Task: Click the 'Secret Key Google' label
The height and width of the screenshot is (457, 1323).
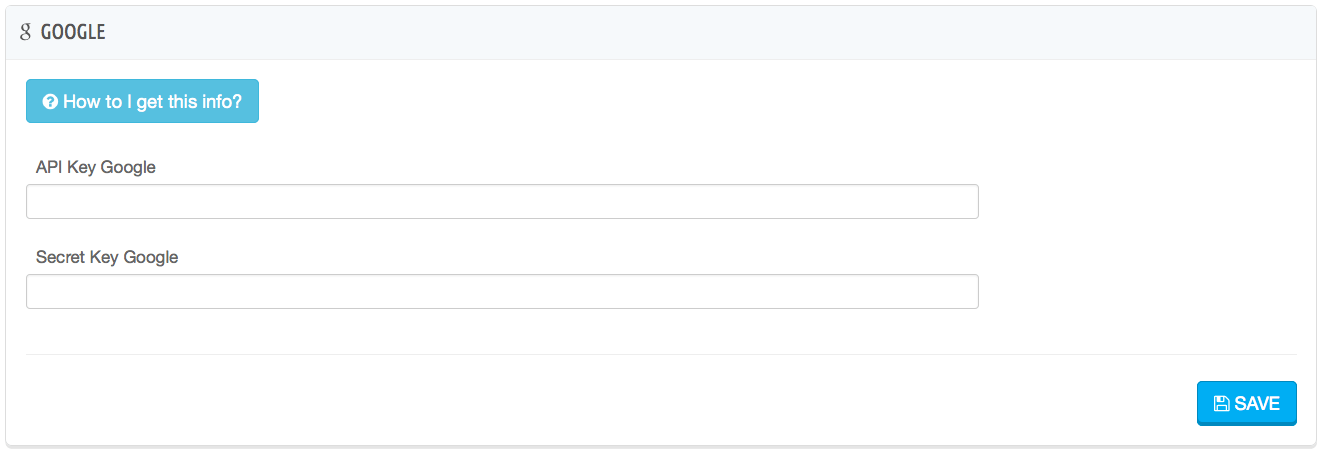Action: click(107, 257)
